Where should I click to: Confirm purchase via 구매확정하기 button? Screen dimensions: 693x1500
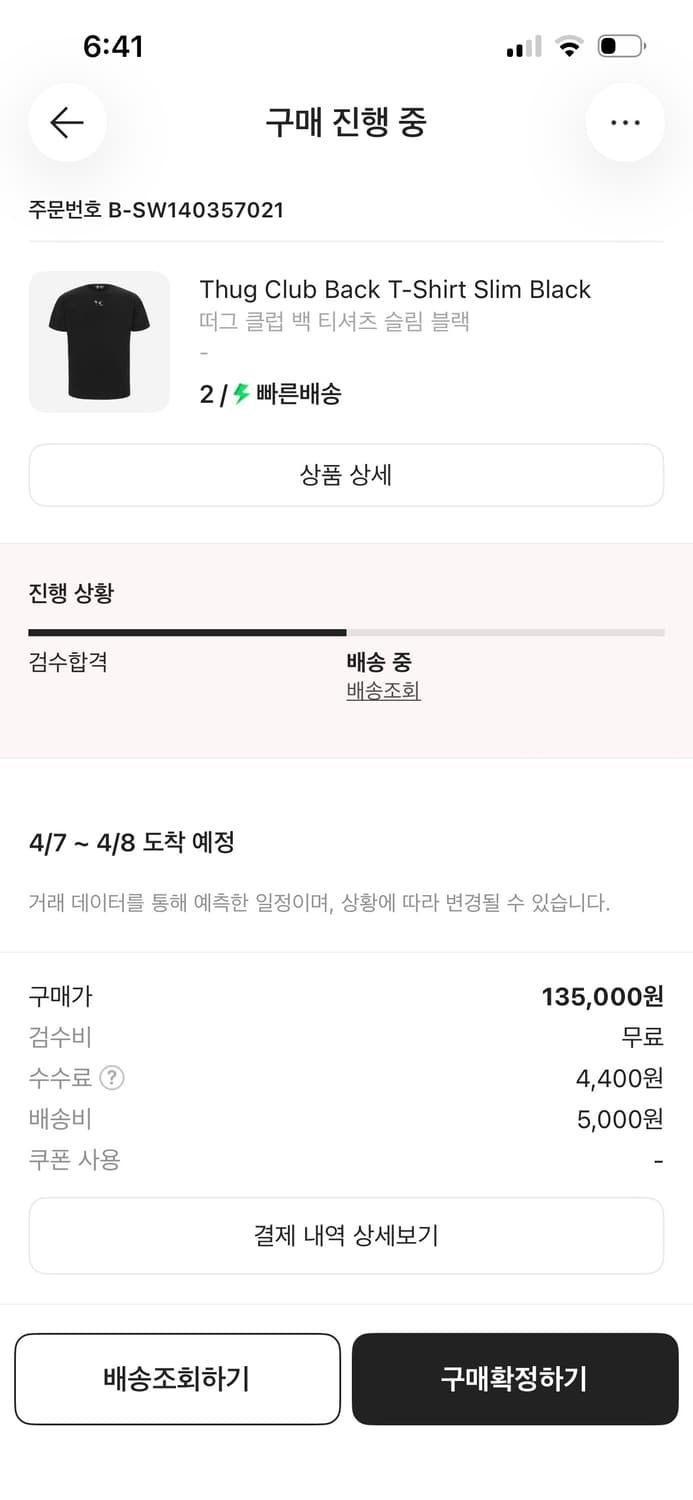515,1378
